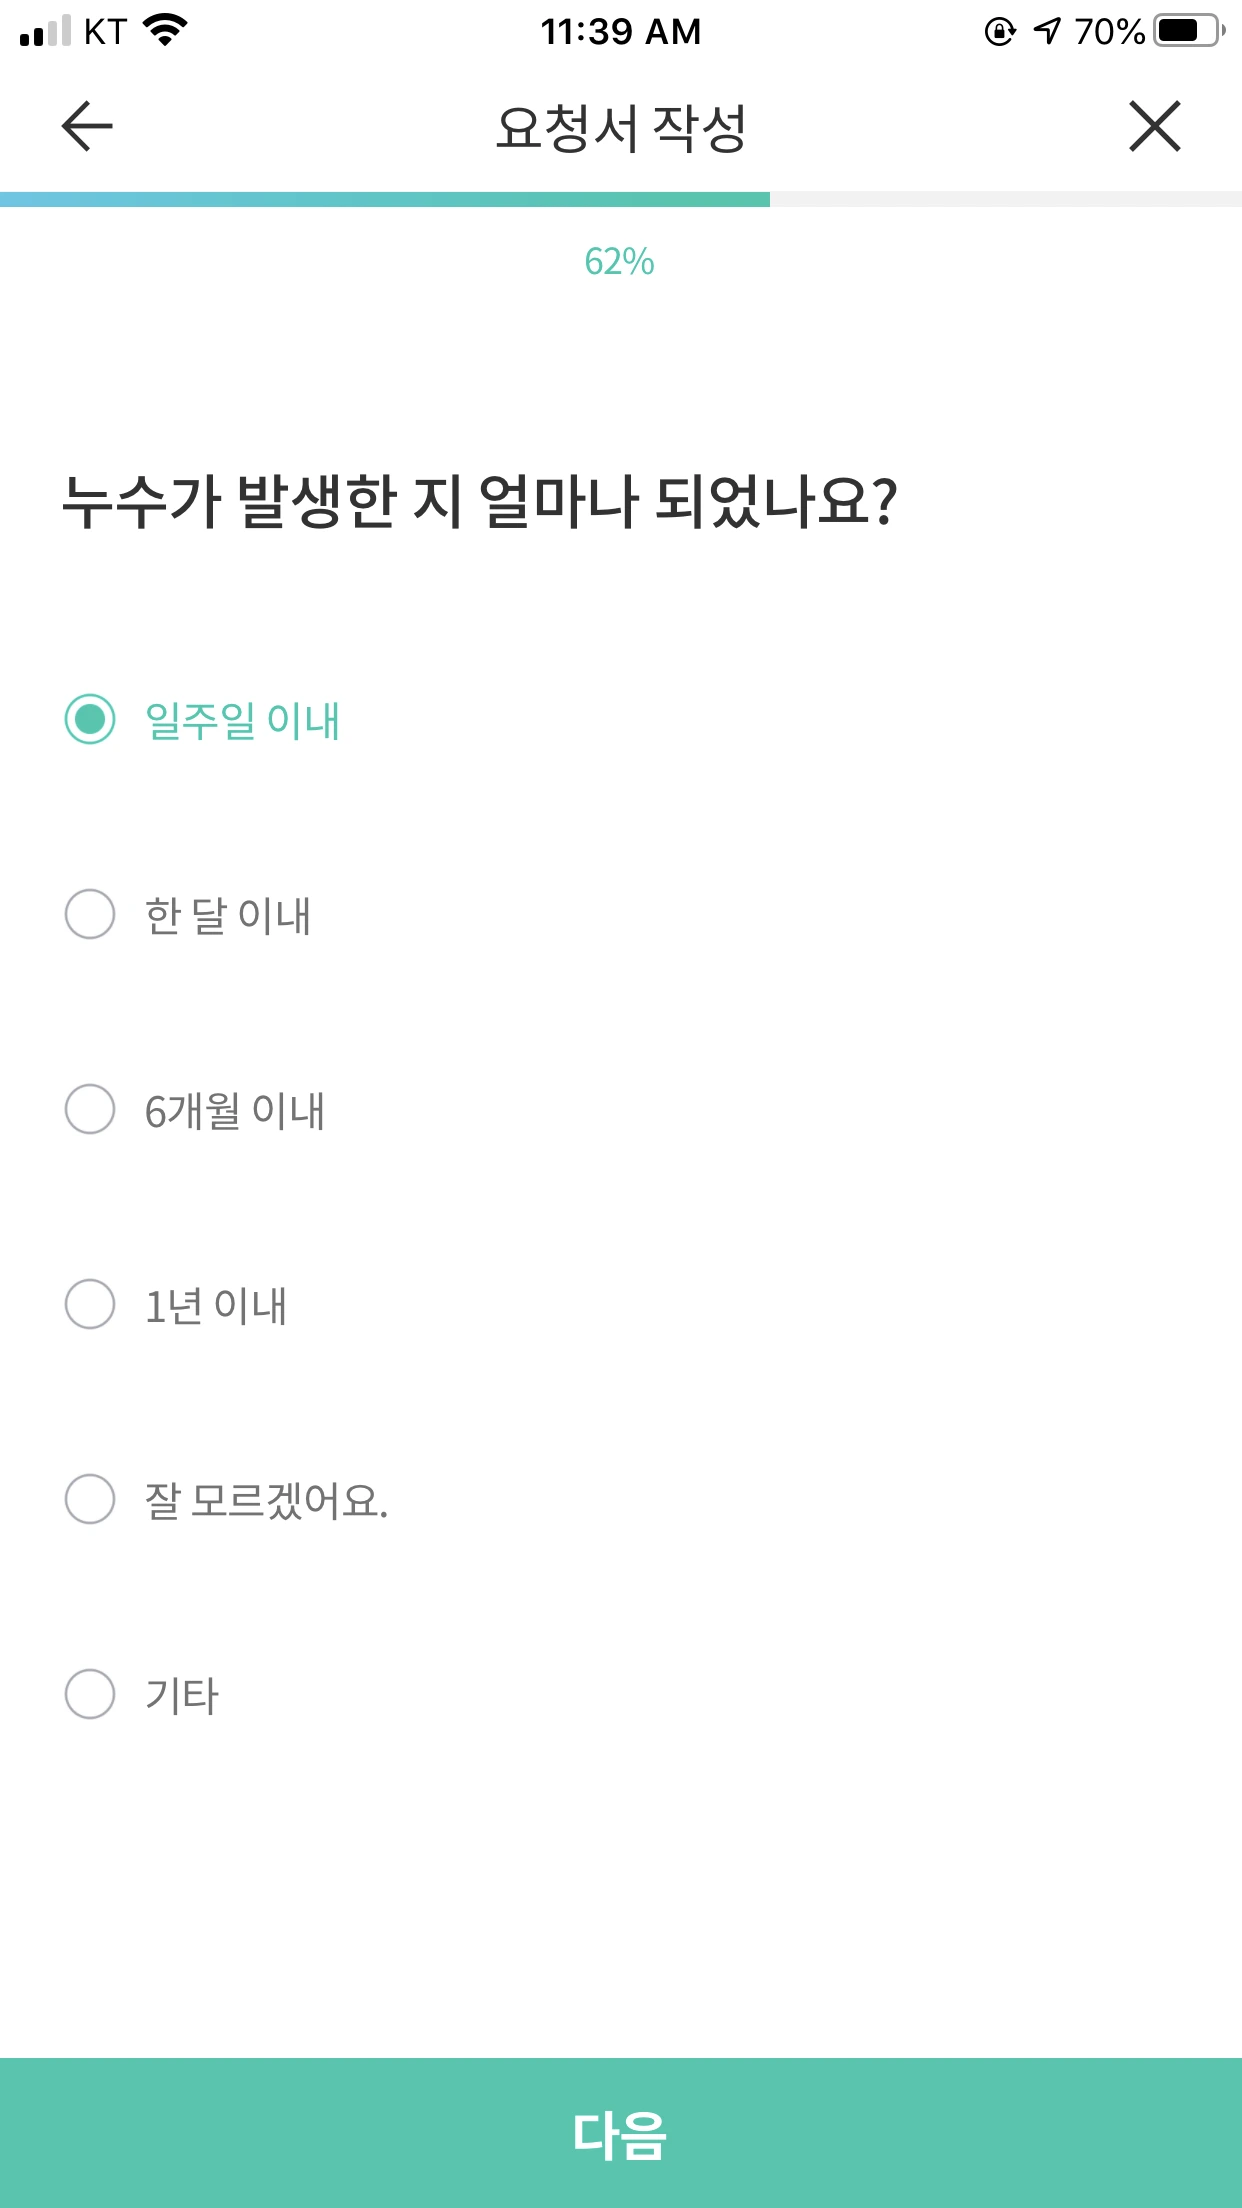Select the 한 달 이내 radio button
1242x2208 pixels.
(90, 914)
